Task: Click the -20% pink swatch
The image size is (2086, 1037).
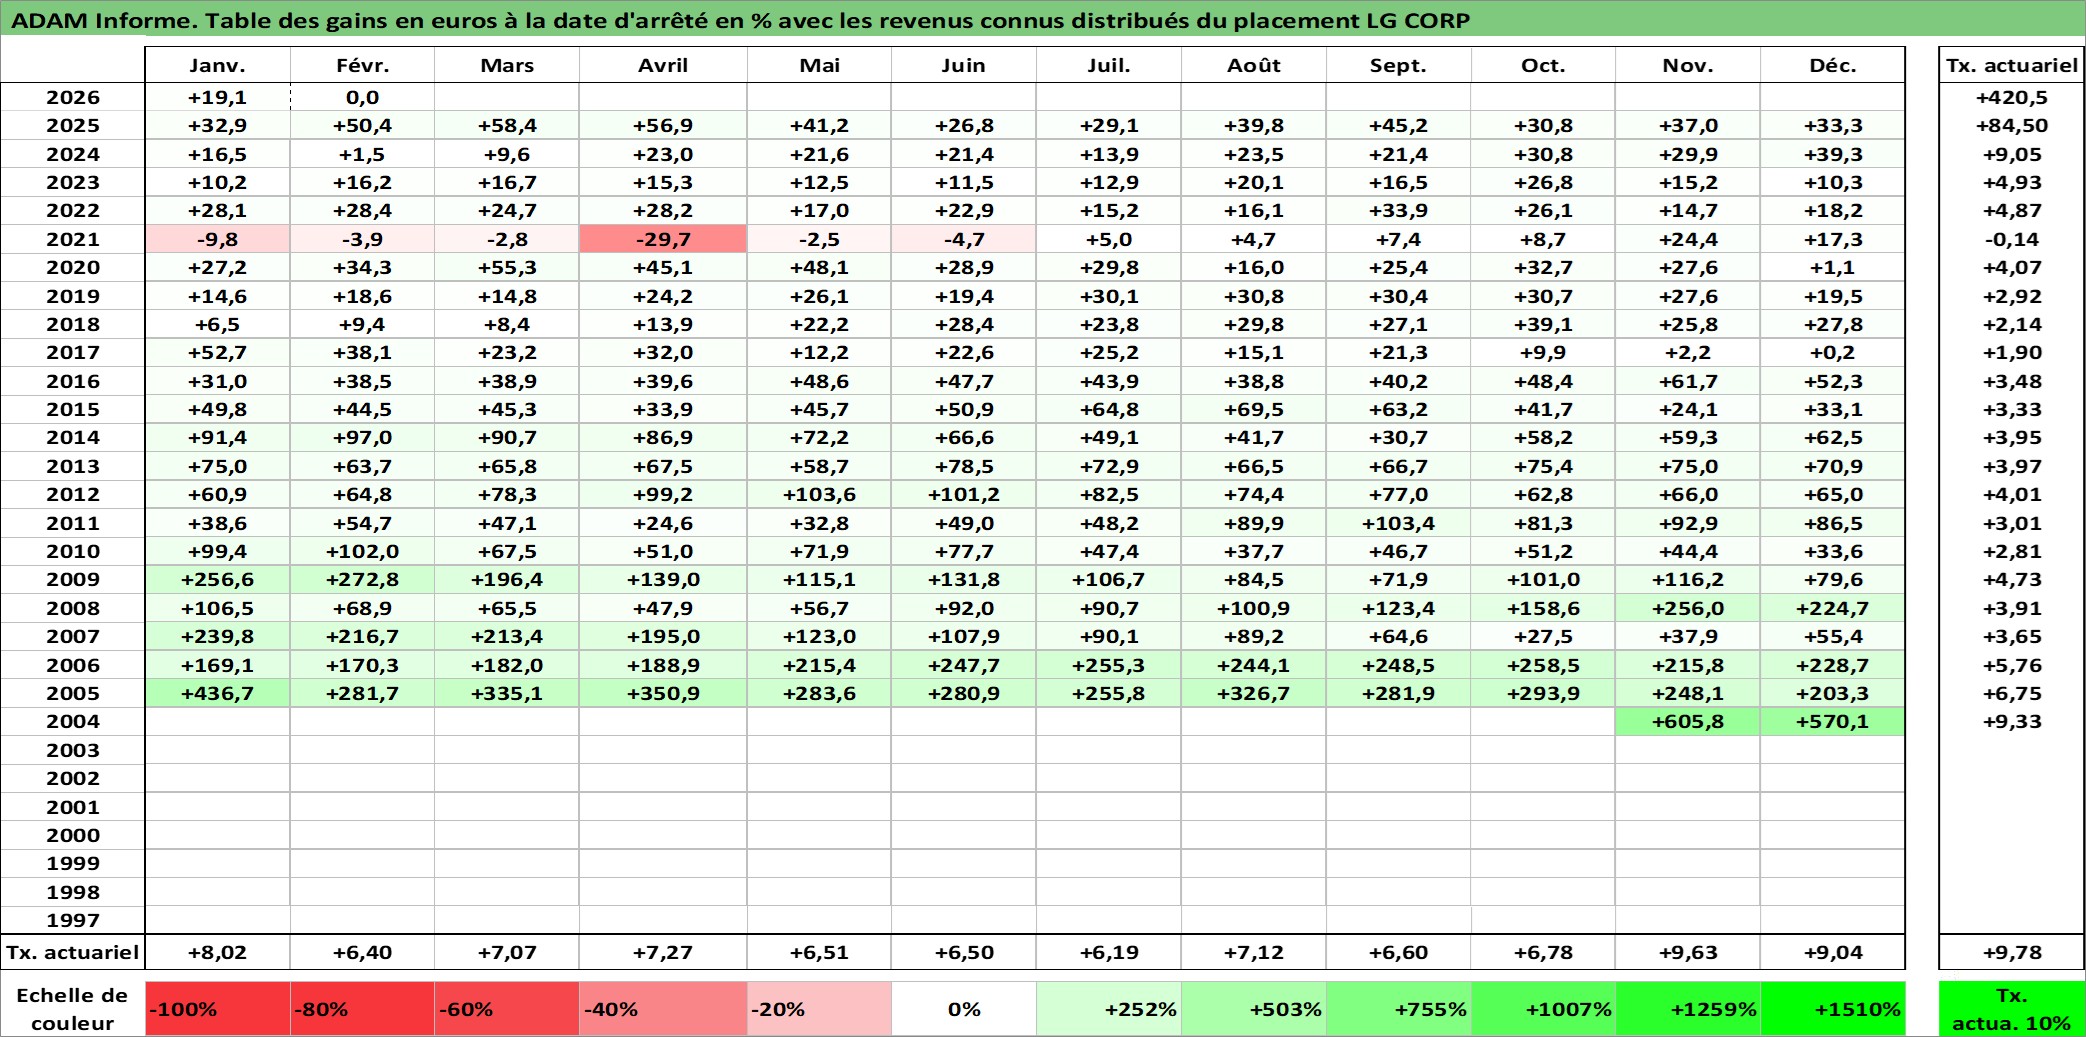Action: (819, 1009)
